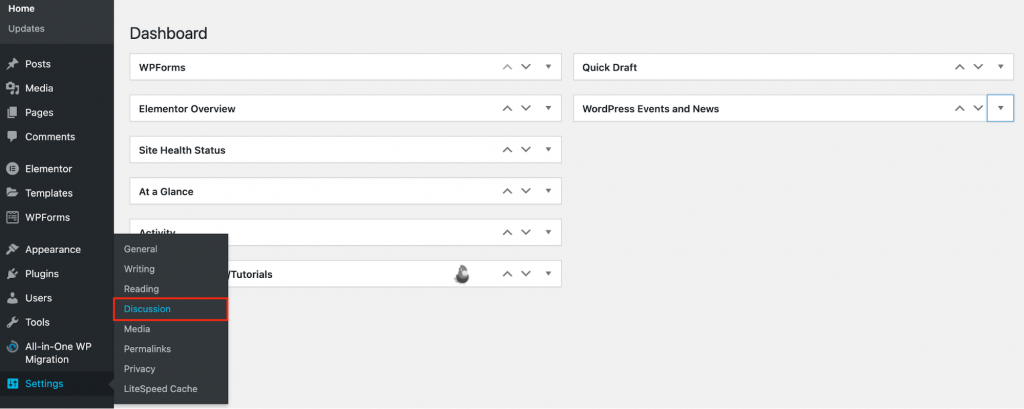Open Discussion settings submenu item
This screenshot has width=1024, height=409.
click(147, 309)
